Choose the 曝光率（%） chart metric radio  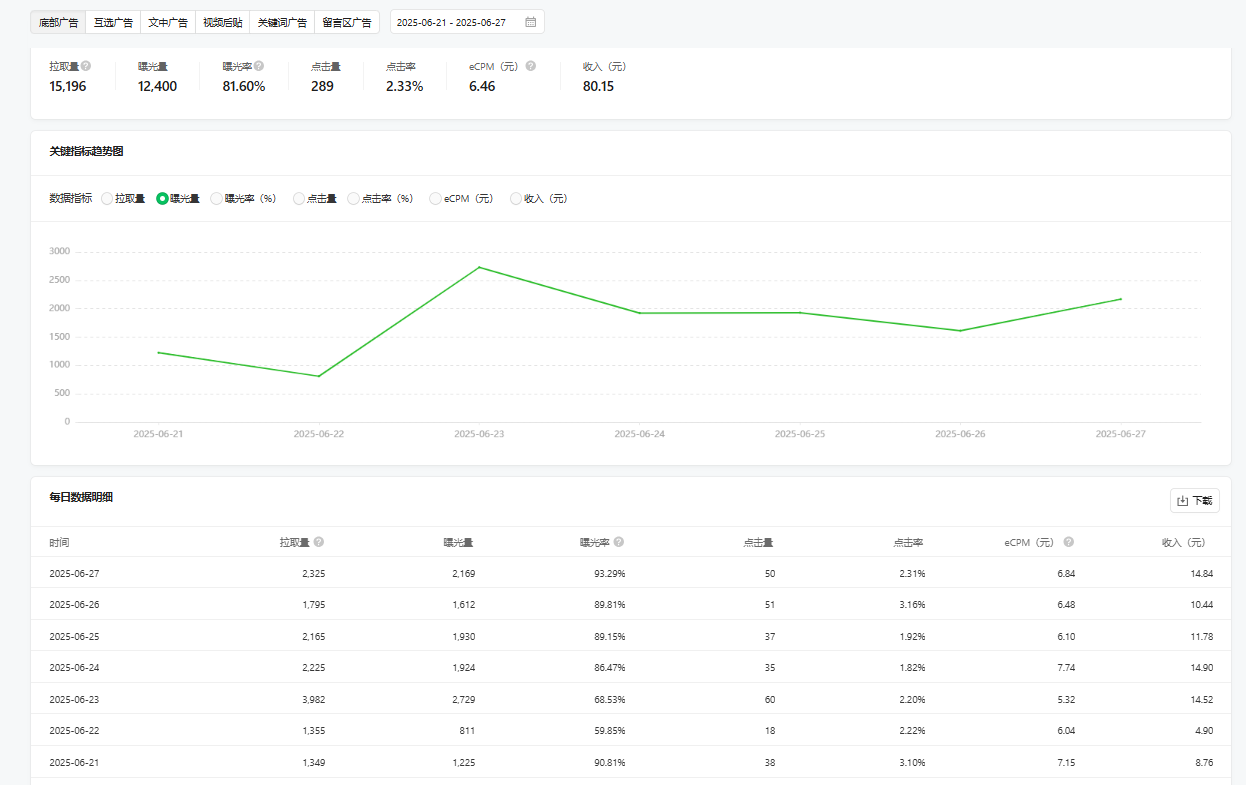217,199
